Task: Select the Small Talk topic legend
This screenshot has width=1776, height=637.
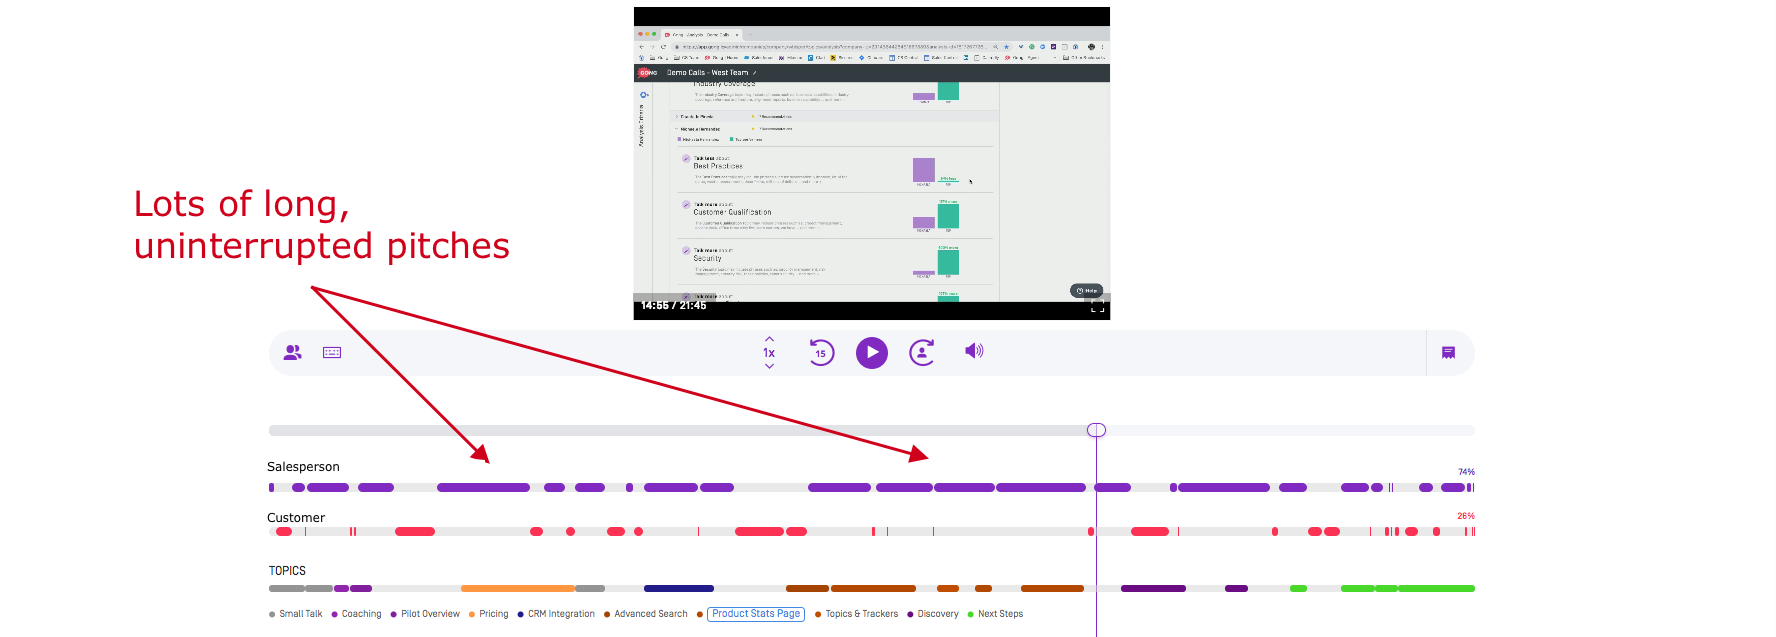Action: 296,614
